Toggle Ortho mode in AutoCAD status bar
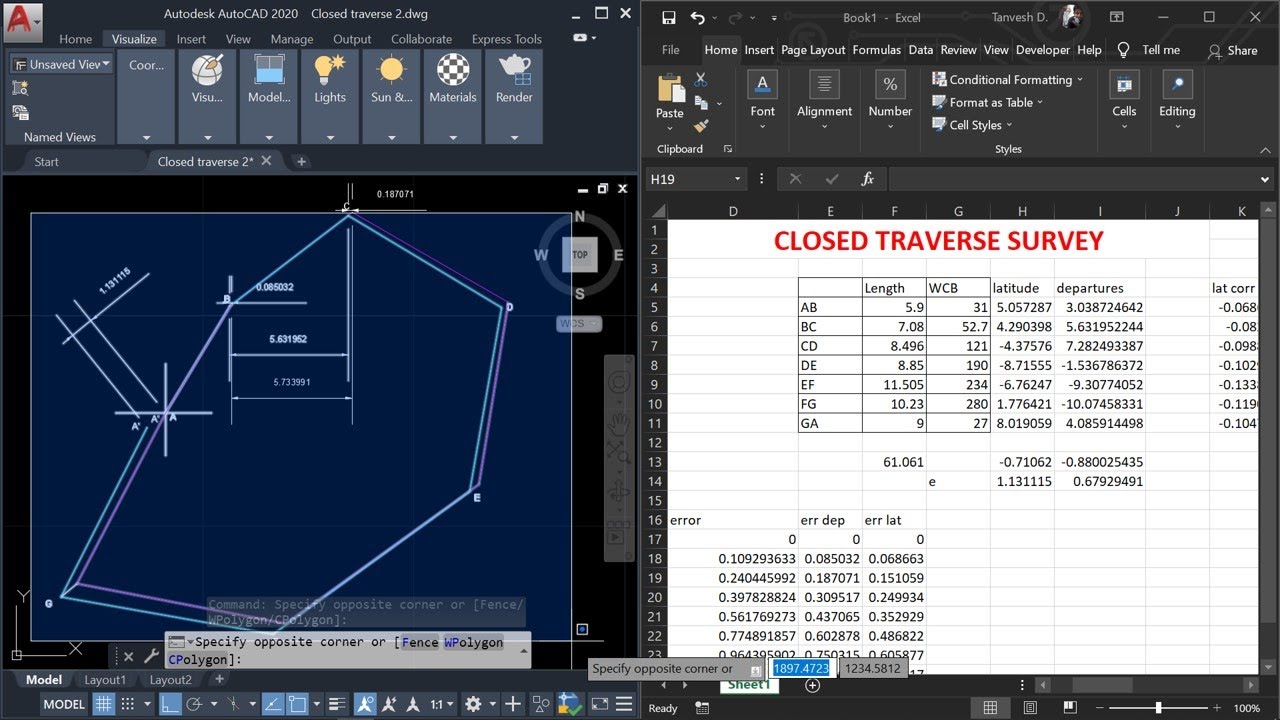 [x=171, y=704]
